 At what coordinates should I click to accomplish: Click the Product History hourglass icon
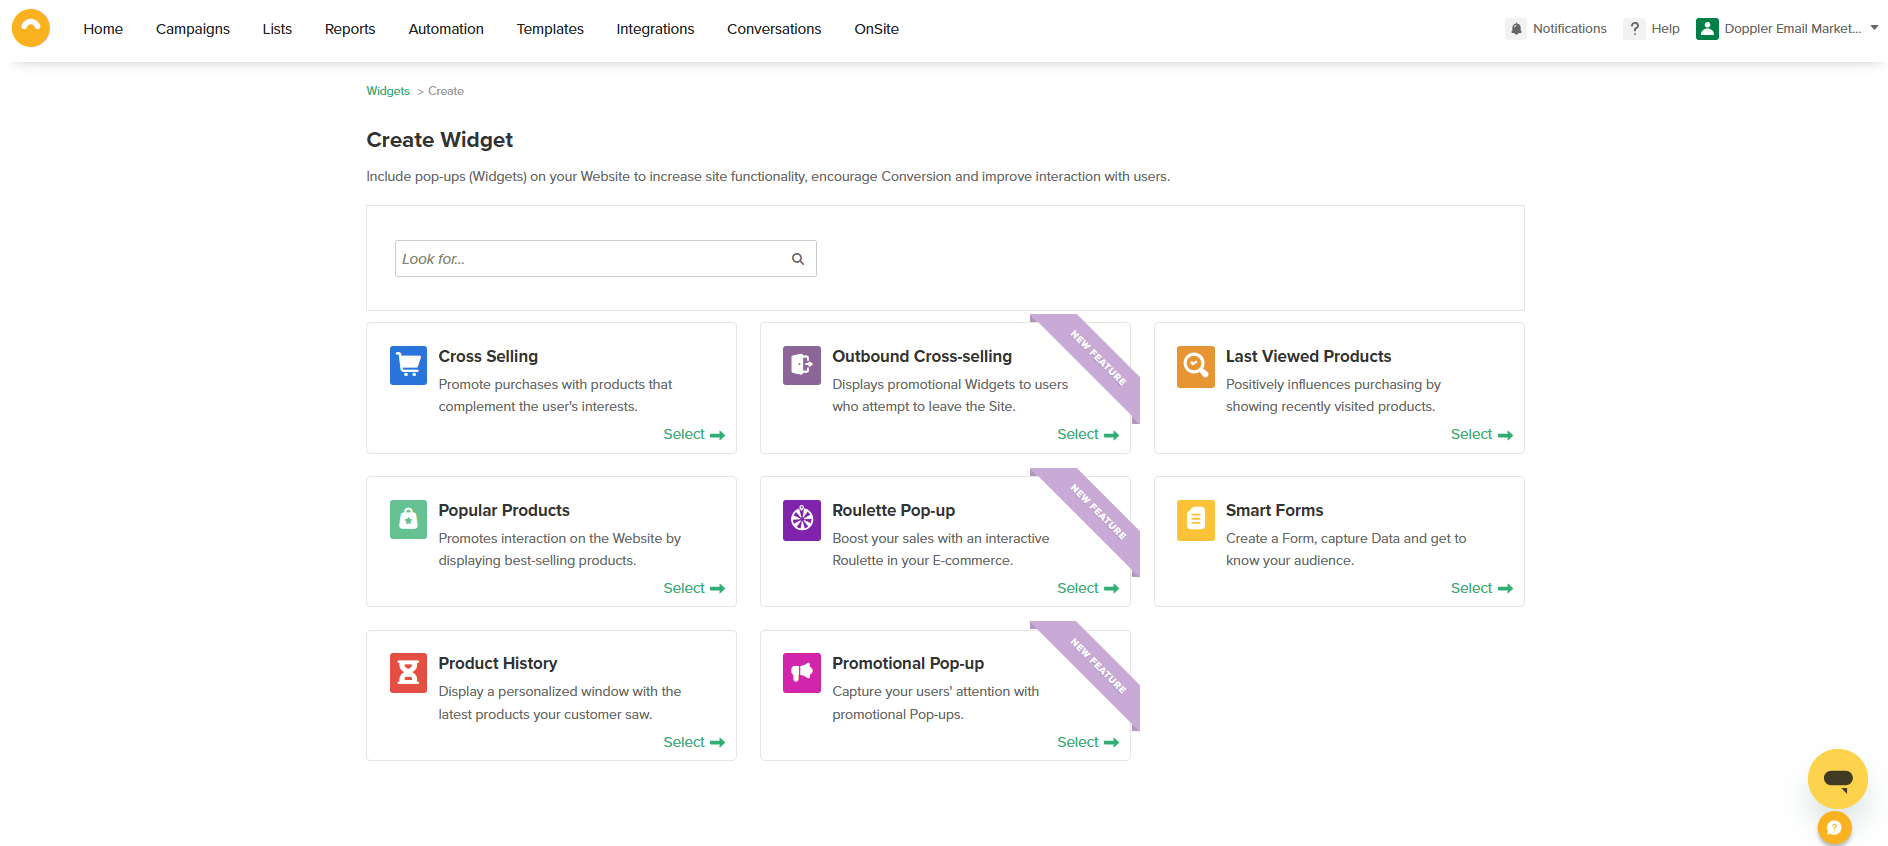click(x=408, y=673)
